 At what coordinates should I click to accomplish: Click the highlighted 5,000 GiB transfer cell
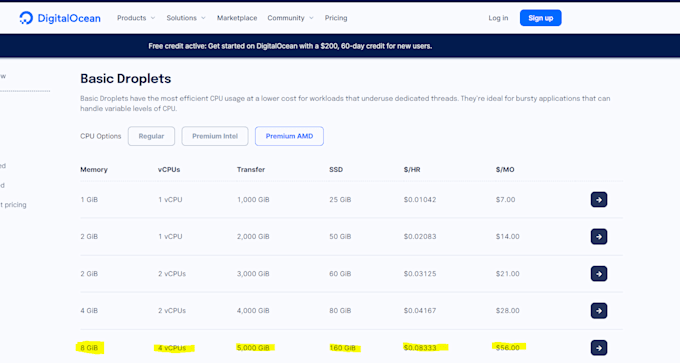[254, 347]
